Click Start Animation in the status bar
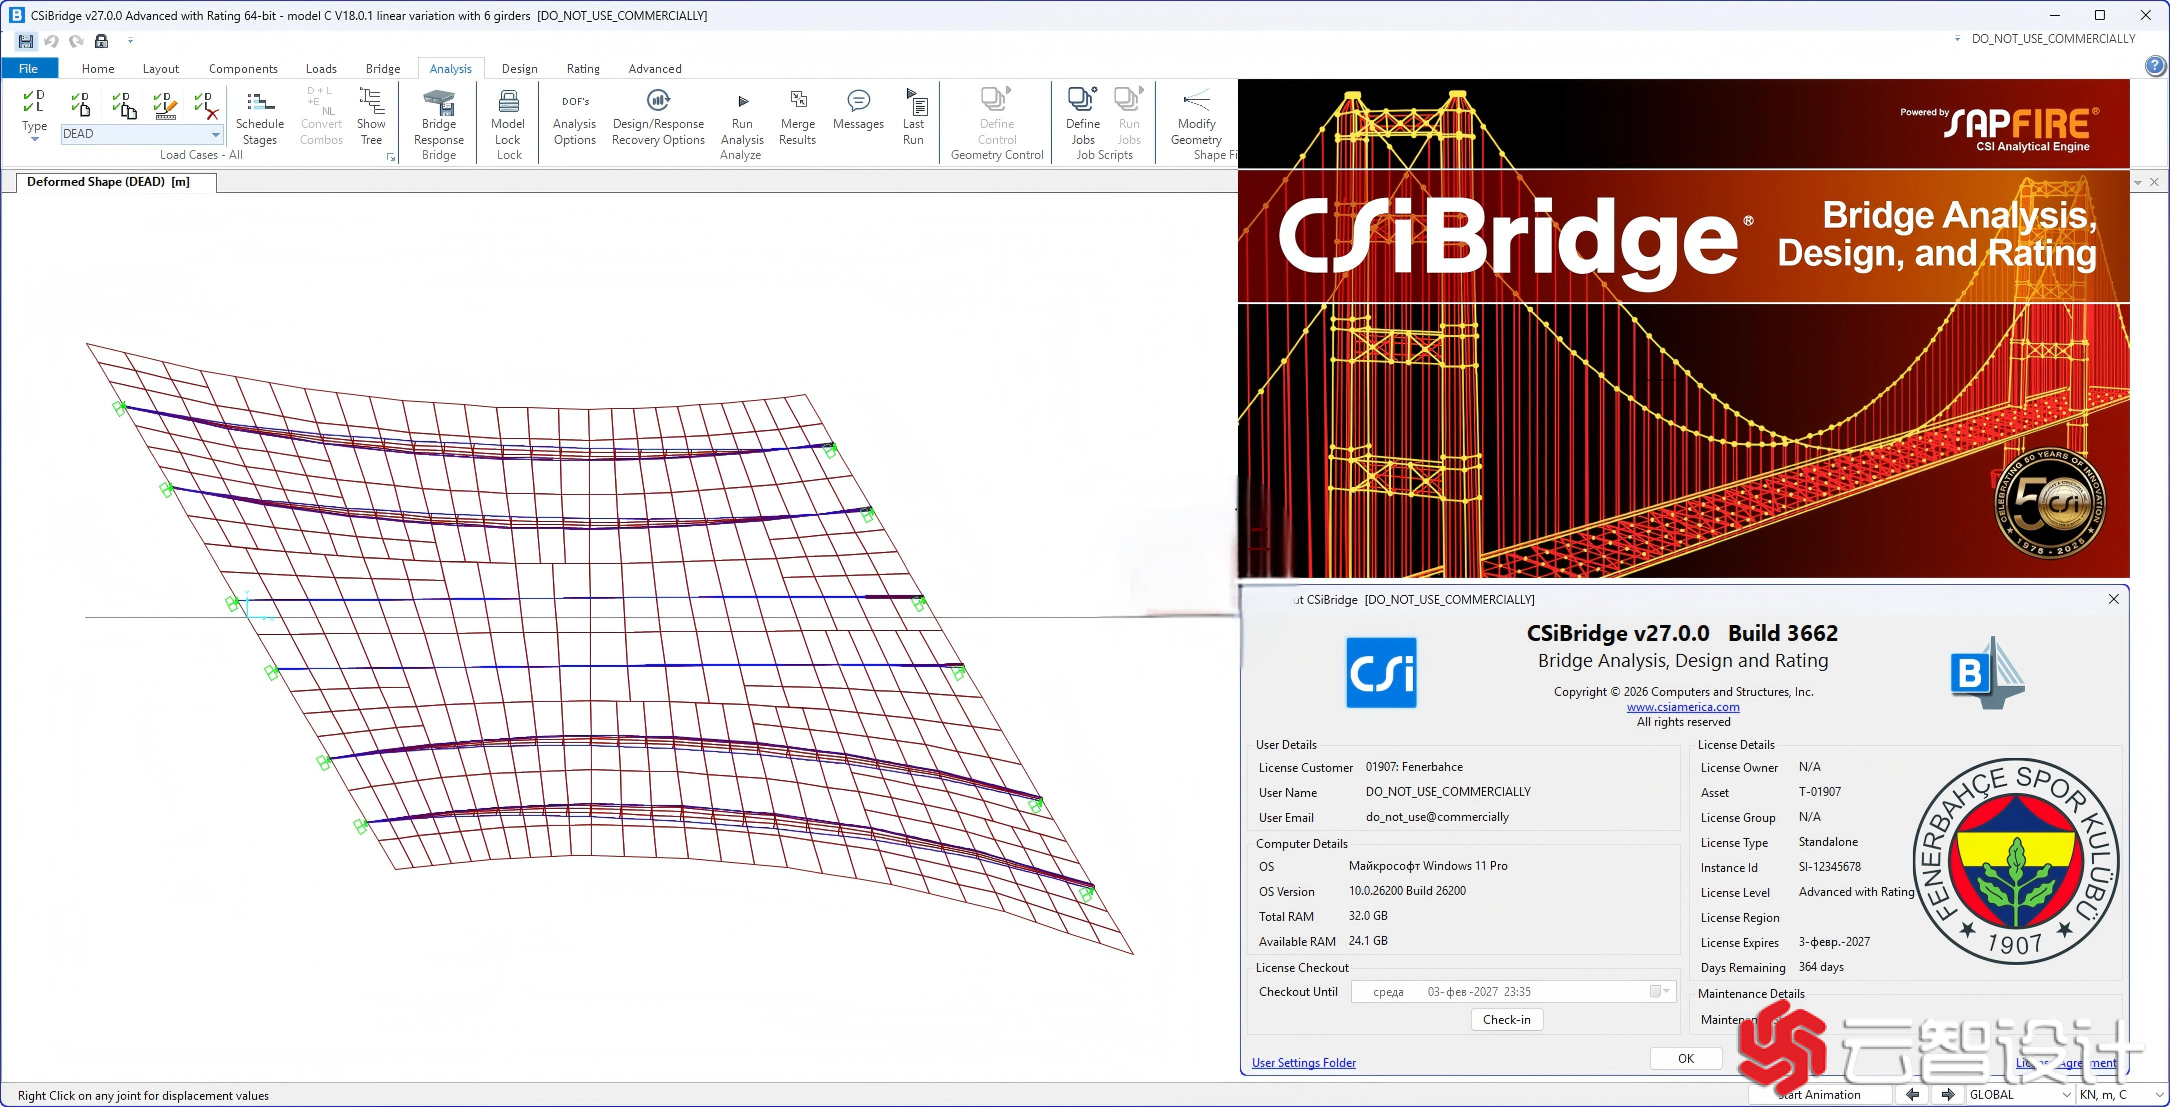2170x1107 pixels. [1818, 1094]
